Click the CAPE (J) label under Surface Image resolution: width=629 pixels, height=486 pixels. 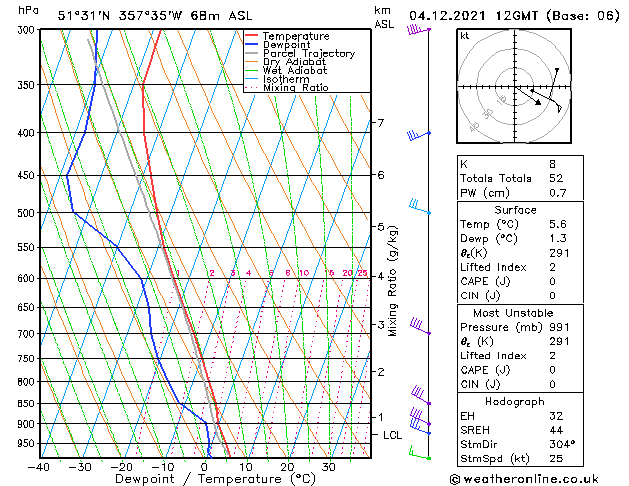click(485, 281)
